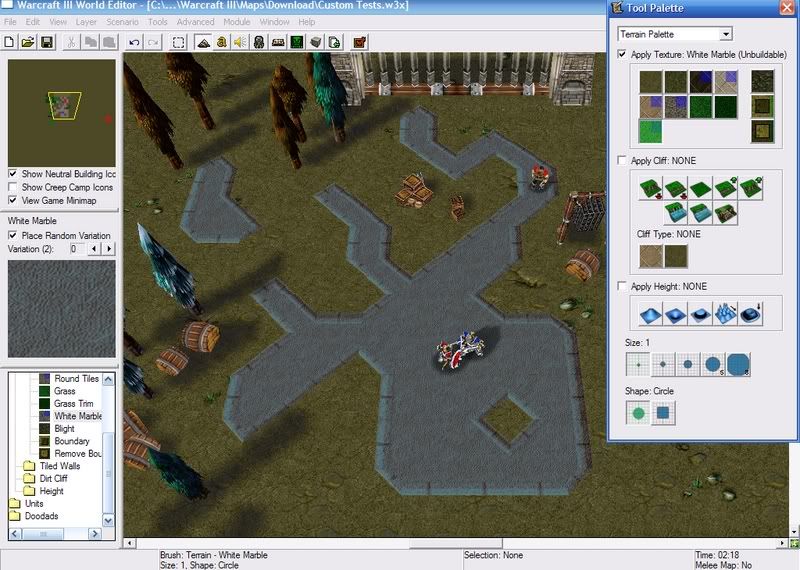Set brush to the third size button
Screen dimensions: 800x570
688,364
